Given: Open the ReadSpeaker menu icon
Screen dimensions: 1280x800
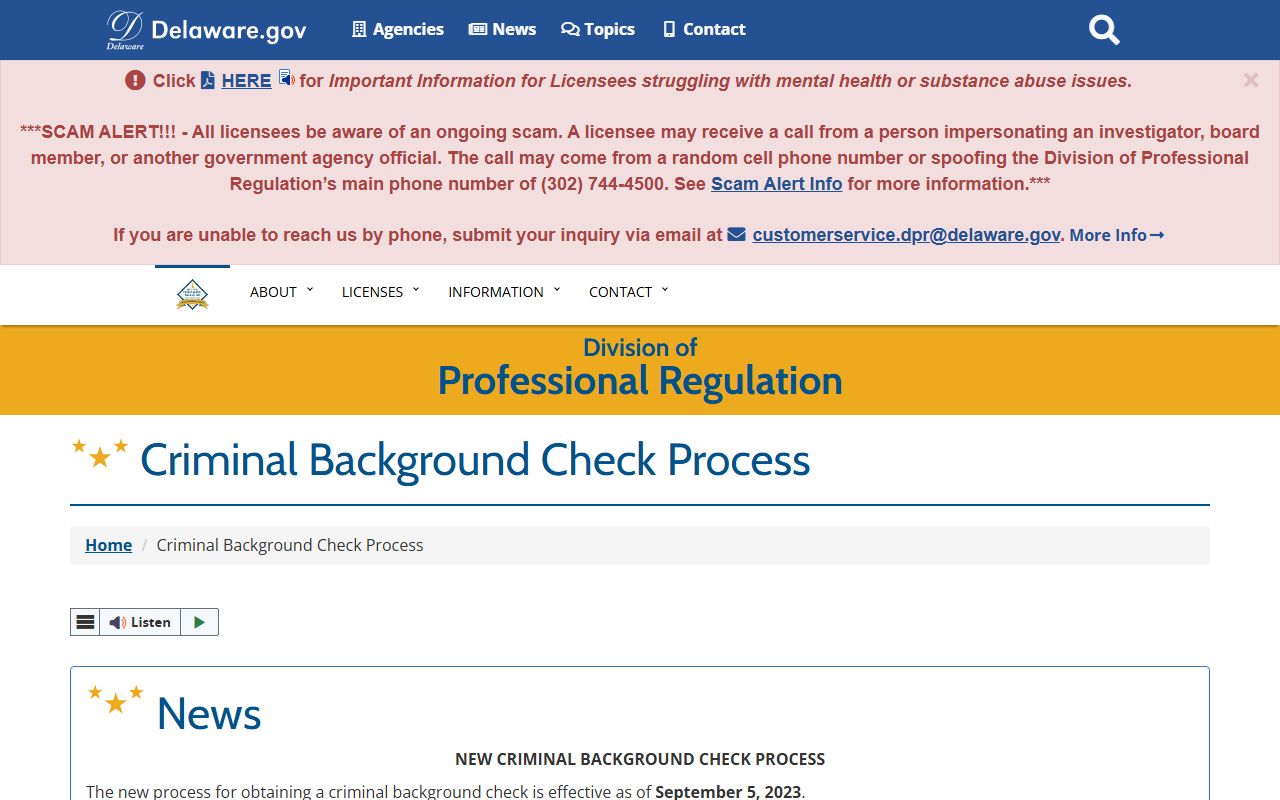Looking at the screenshot, I should [x=85, y=622].
